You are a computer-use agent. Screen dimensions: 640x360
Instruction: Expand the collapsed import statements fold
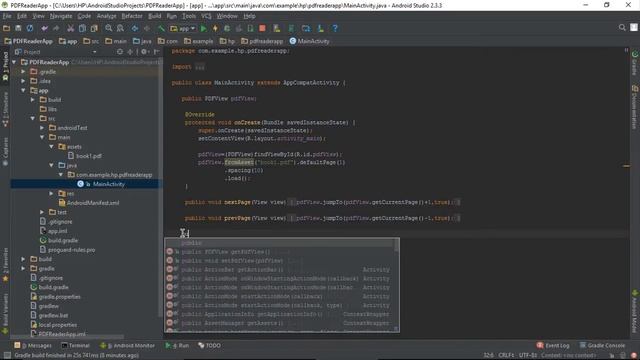pyautogui.click(x=200, y=67)
